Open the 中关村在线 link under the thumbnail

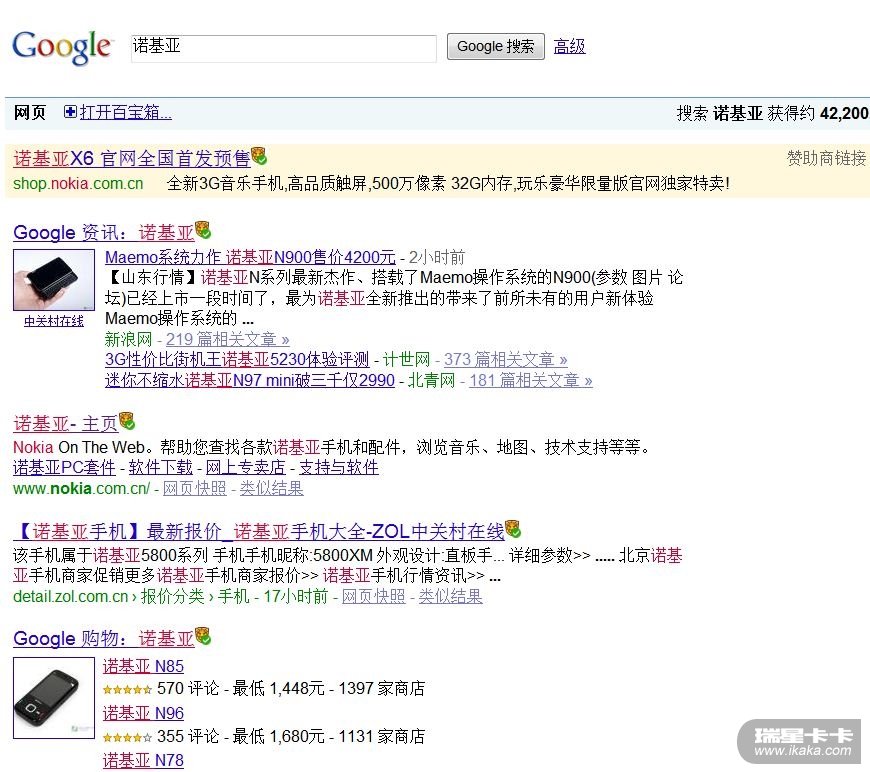click(x=54, y=321)
